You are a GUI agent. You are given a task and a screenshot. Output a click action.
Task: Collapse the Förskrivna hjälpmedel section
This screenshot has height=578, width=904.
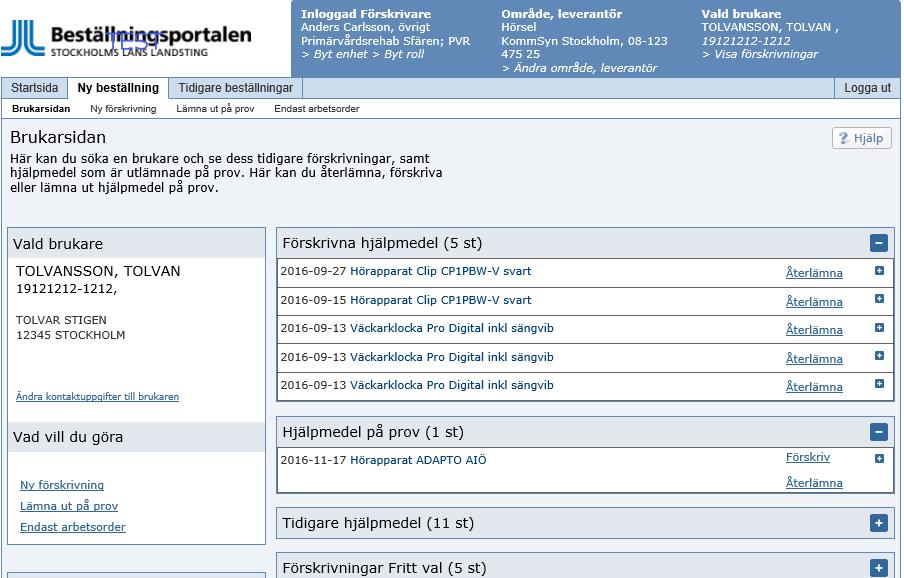pyautogui.click(x=879, y=243)
